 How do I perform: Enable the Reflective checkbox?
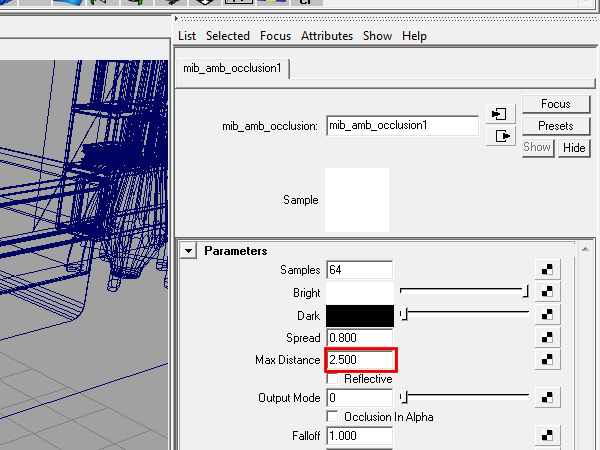tap(333, 379)
